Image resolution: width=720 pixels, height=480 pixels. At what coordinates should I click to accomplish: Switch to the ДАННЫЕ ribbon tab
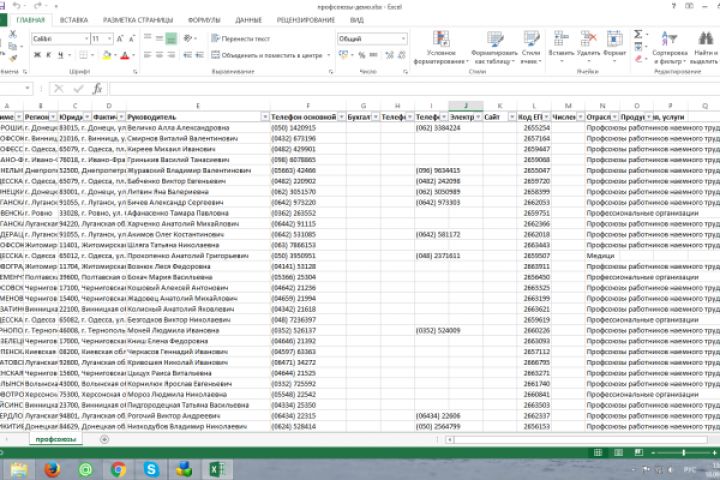pos(248,20)
